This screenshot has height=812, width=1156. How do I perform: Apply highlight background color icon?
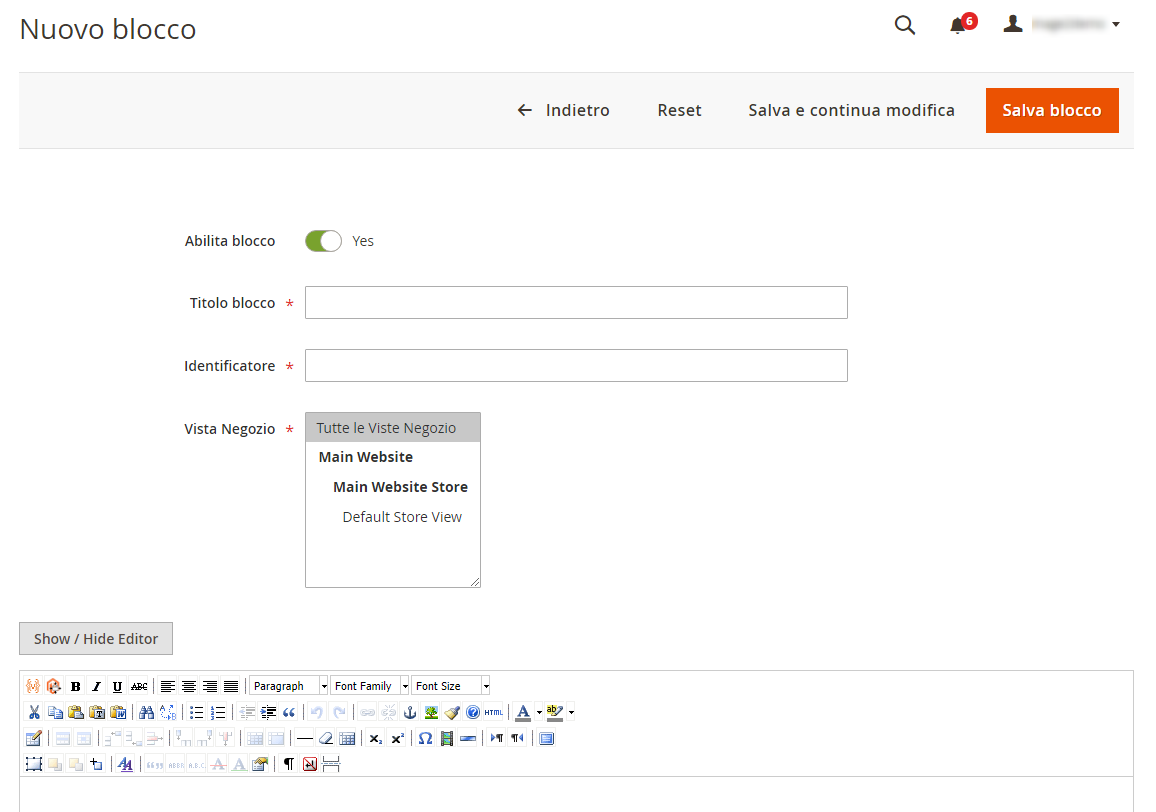point(554,712)
